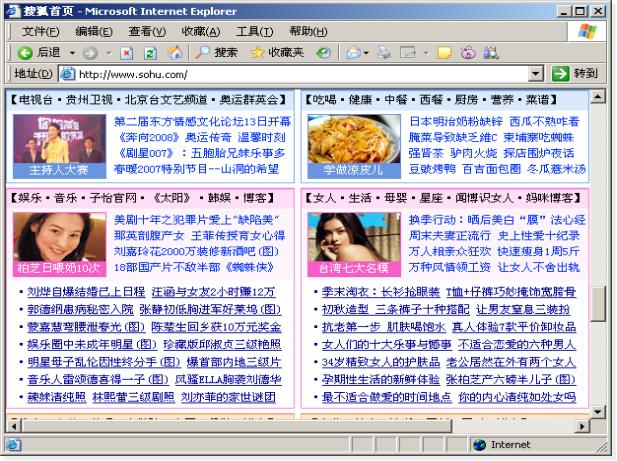Screen dimensions: 617x461
Task: Click the Windows flag logo
Action: pos(587,31)
